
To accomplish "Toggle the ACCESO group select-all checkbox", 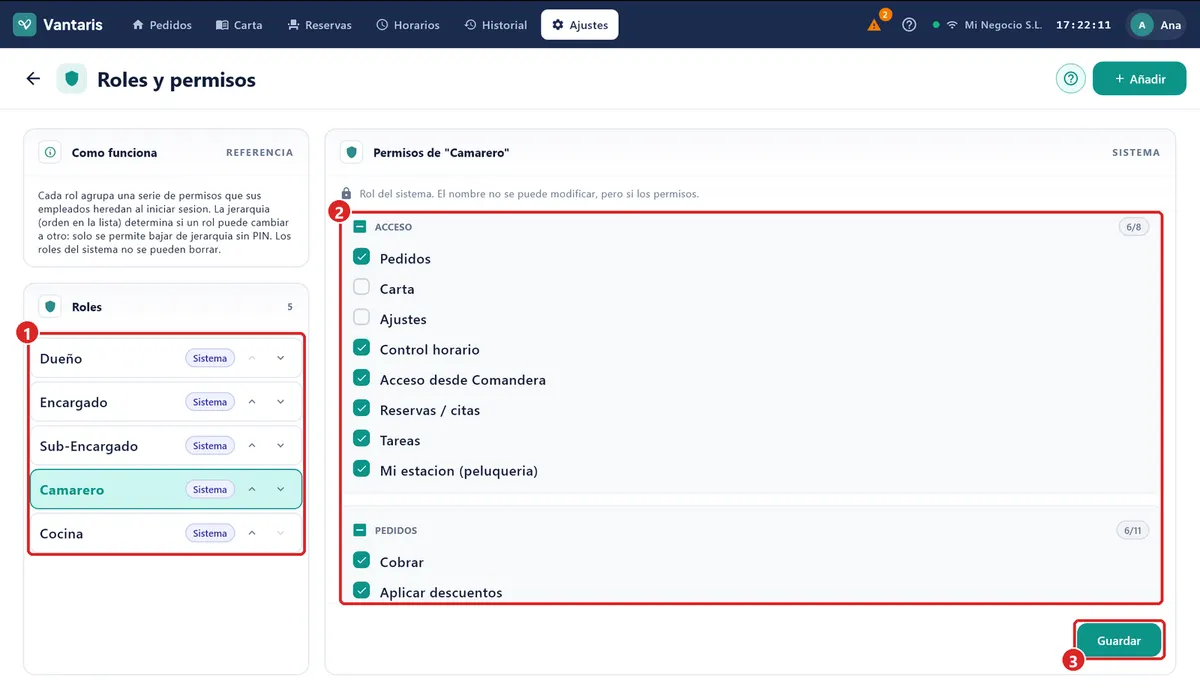I will pos(360,227).
